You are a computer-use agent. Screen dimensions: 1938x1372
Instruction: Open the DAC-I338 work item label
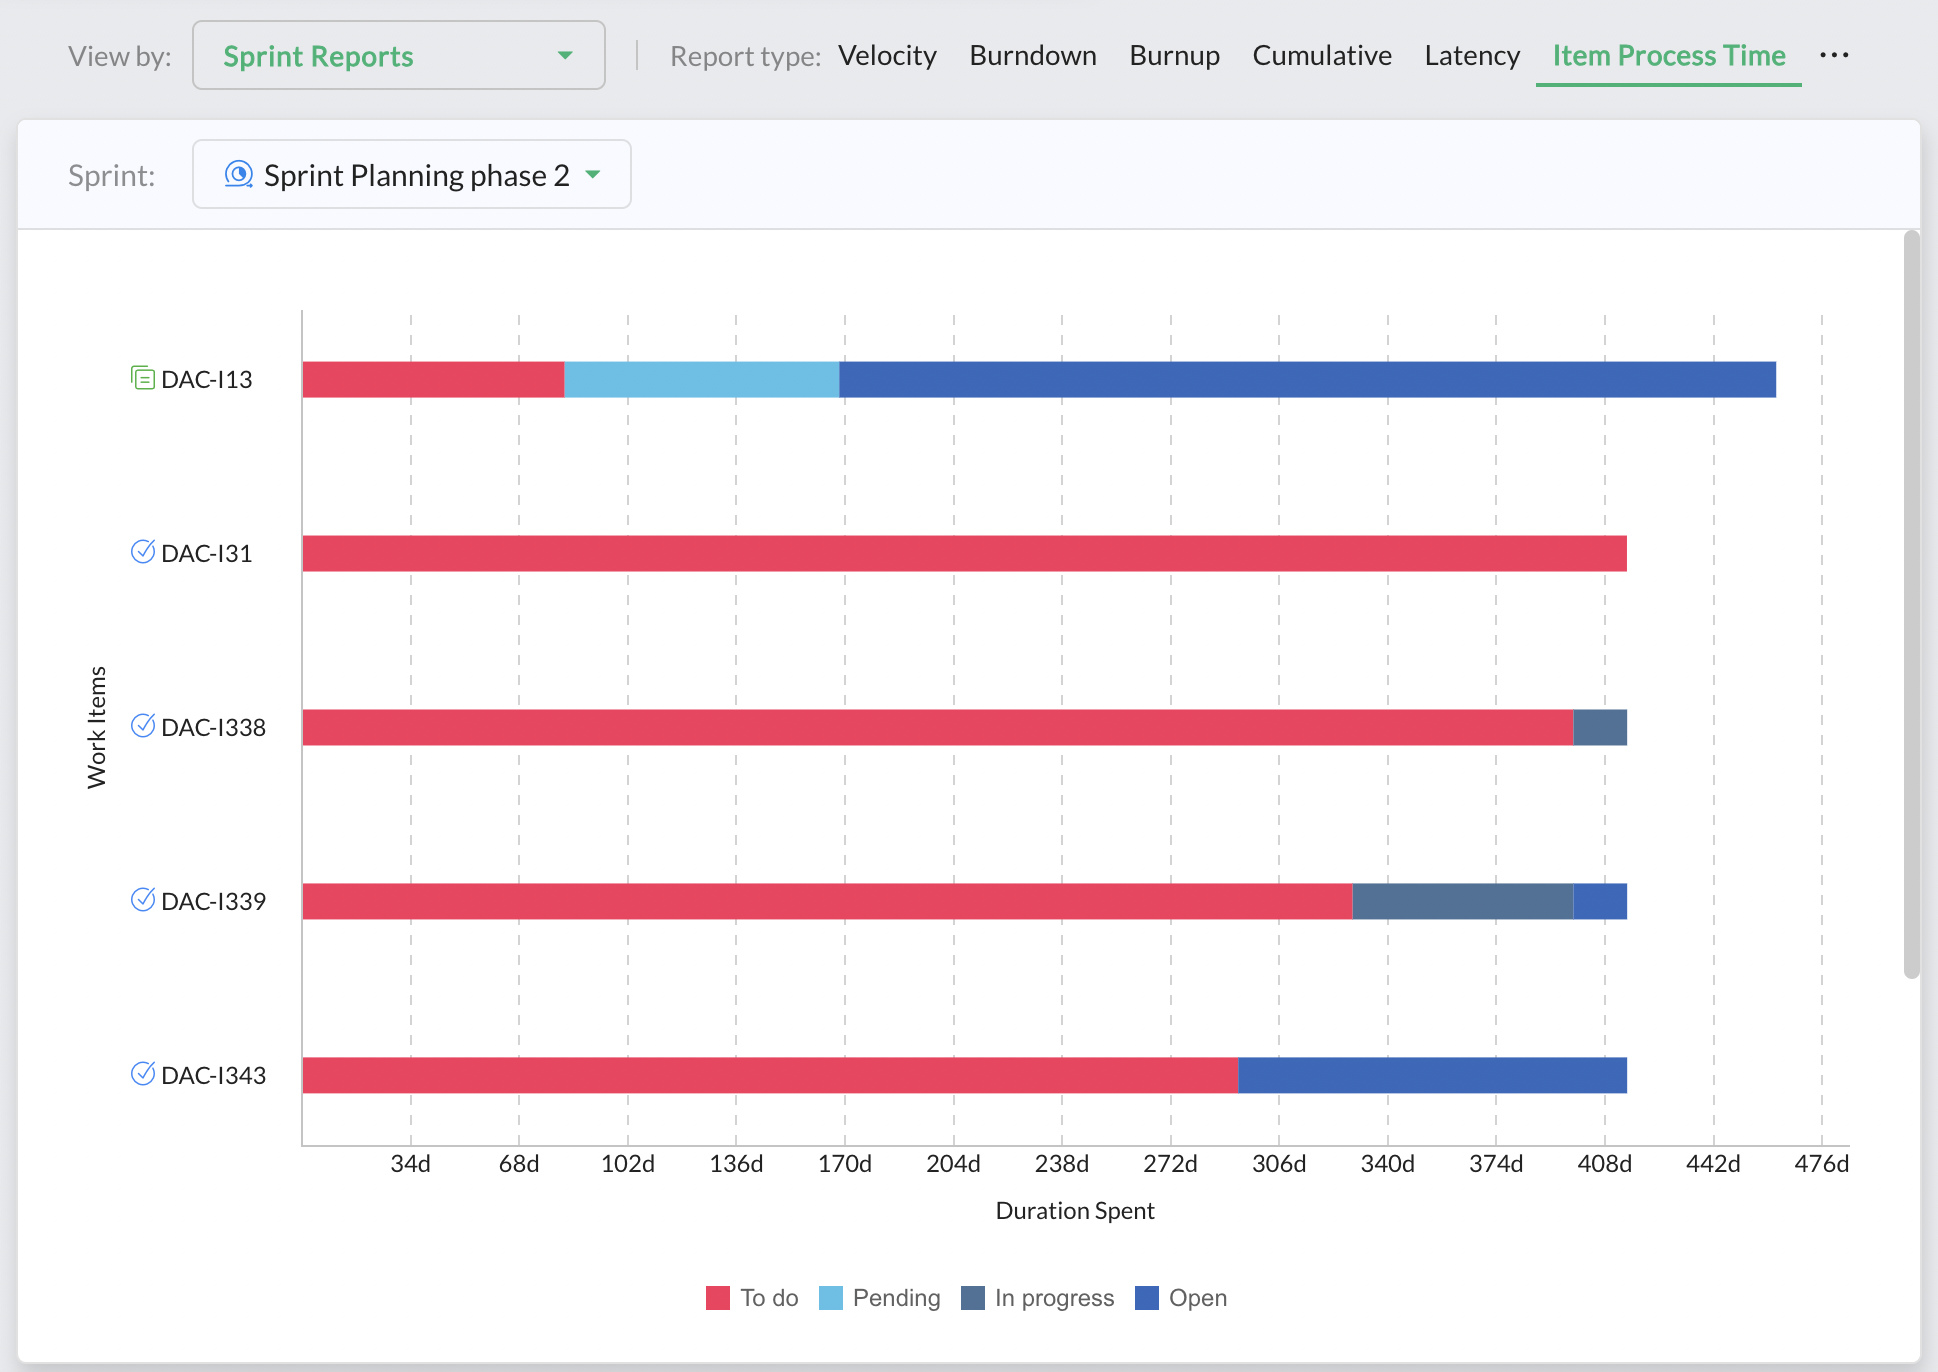click(213, 727)
